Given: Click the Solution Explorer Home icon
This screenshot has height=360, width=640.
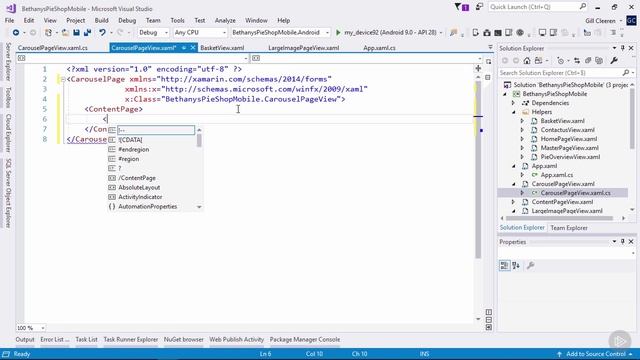Looking at the screenshot, I should (527, 61).
